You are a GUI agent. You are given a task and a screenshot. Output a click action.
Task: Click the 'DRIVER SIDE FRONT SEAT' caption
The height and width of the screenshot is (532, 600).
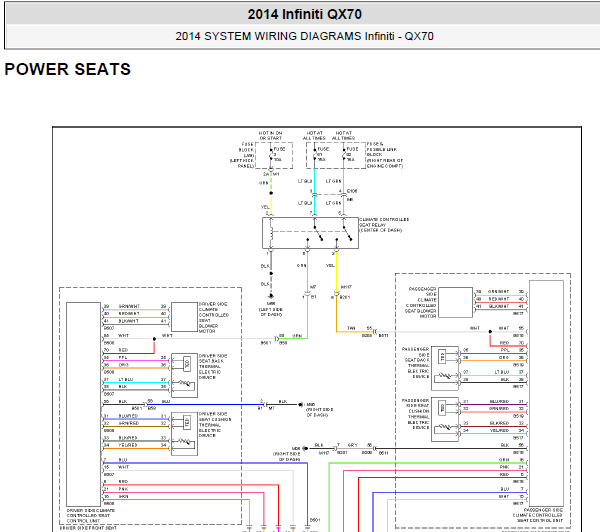[x=88, y=528]
